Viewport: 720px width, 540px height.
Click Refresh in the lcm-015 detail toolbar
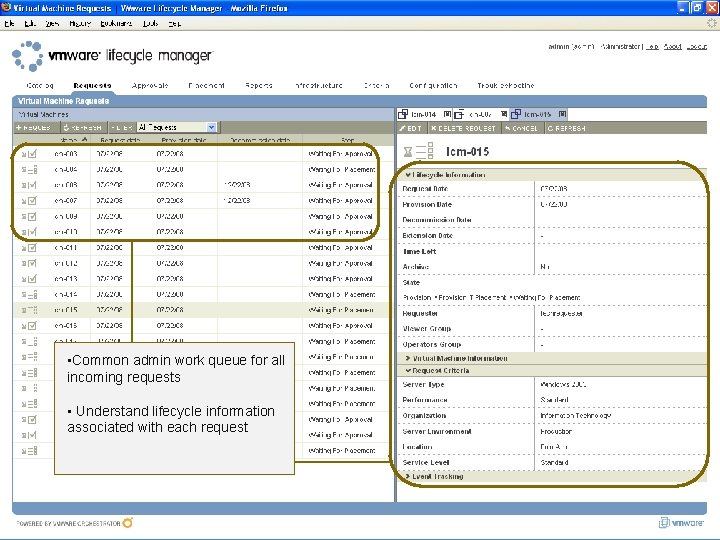[567, 129]
